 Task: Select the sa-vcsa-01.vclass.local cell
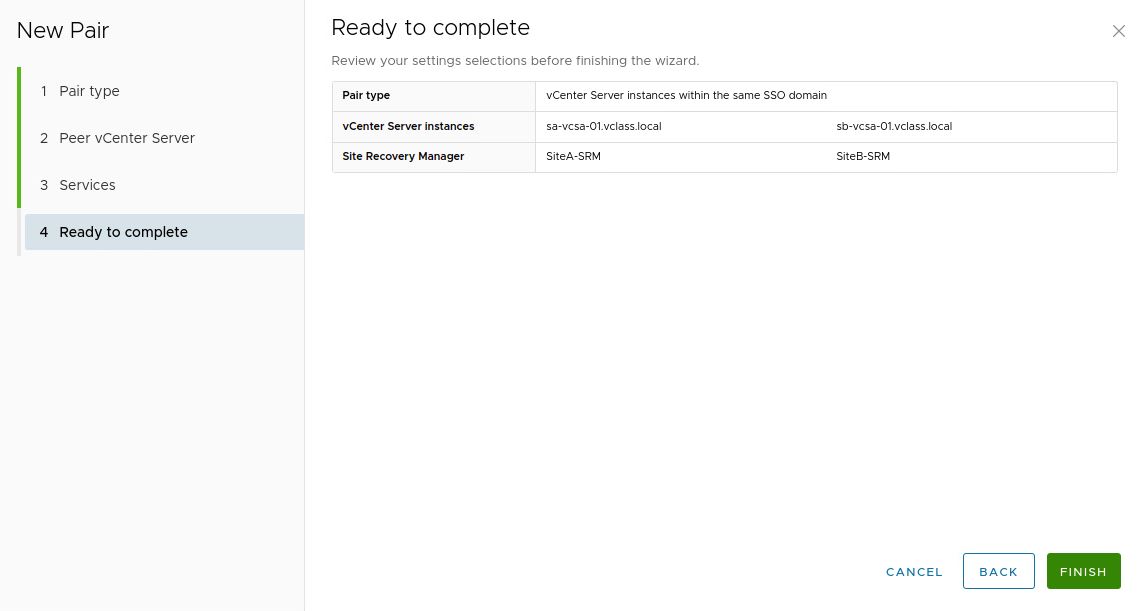(x=604, y=126)
